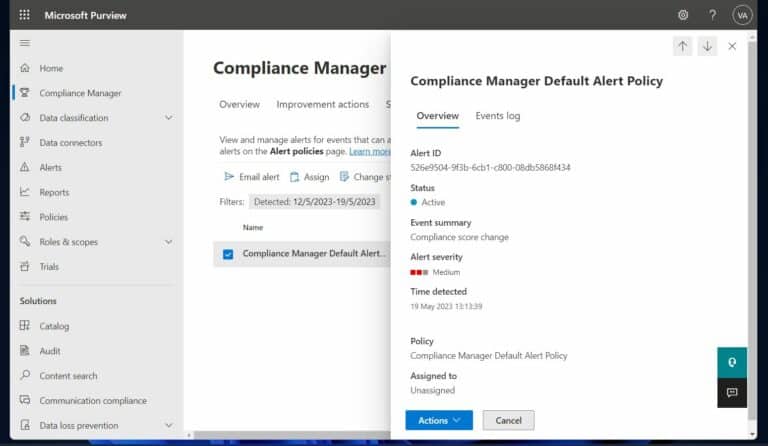The width and height of the screenshot is (768, 446).
Task: Click Email alert toolbar button
Action: coord(252,177)
